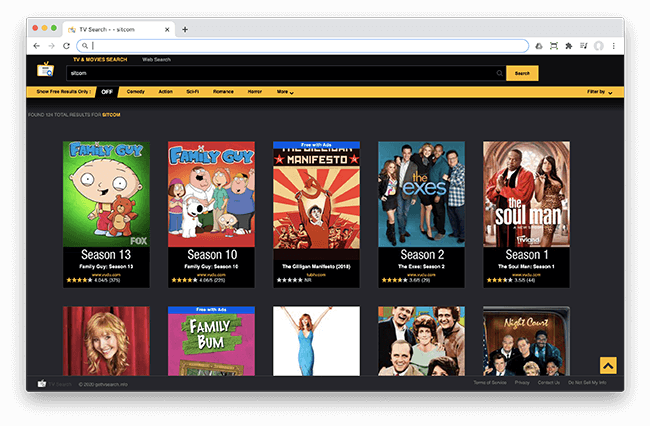Switch to the Web Search tab
Viewport: 650px width, 426px height.
[x=156, y=60]
